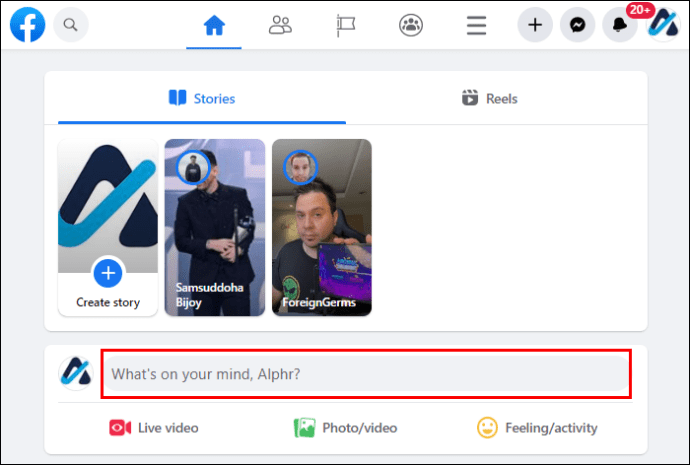690x465 pixels.
Task: Choose Feeling/activity option
Action: coord(537,428)
